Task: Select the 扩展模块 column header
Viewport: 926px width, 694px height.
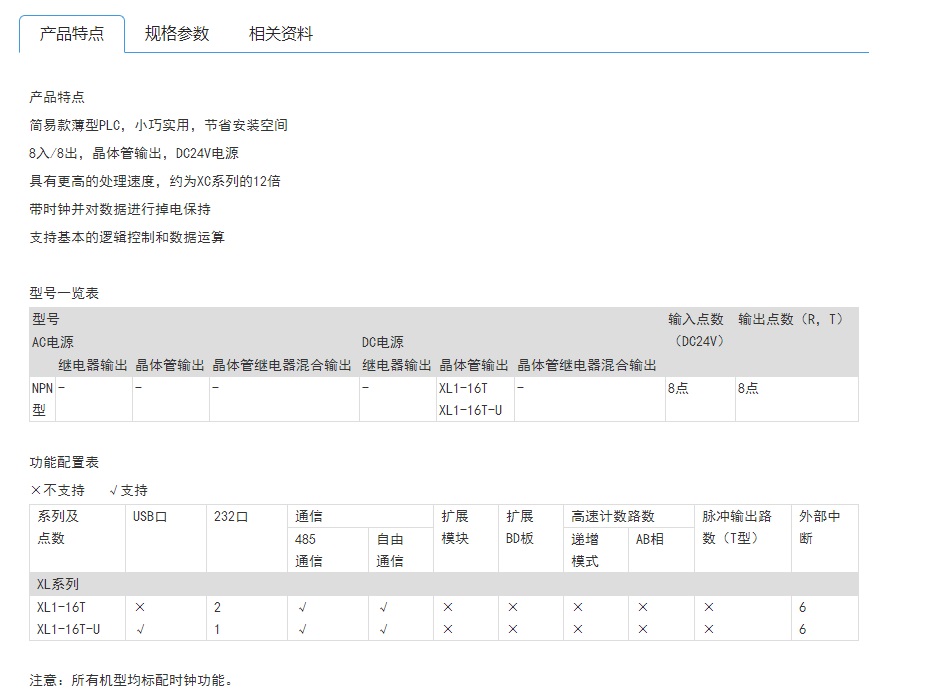Action: (455, 527)
